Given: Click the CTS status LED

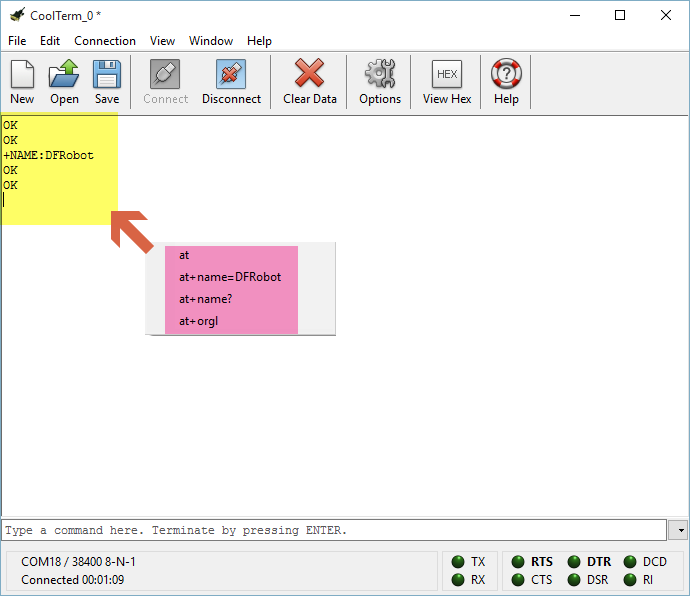Looking at the screenshot, I should (518, 580).
